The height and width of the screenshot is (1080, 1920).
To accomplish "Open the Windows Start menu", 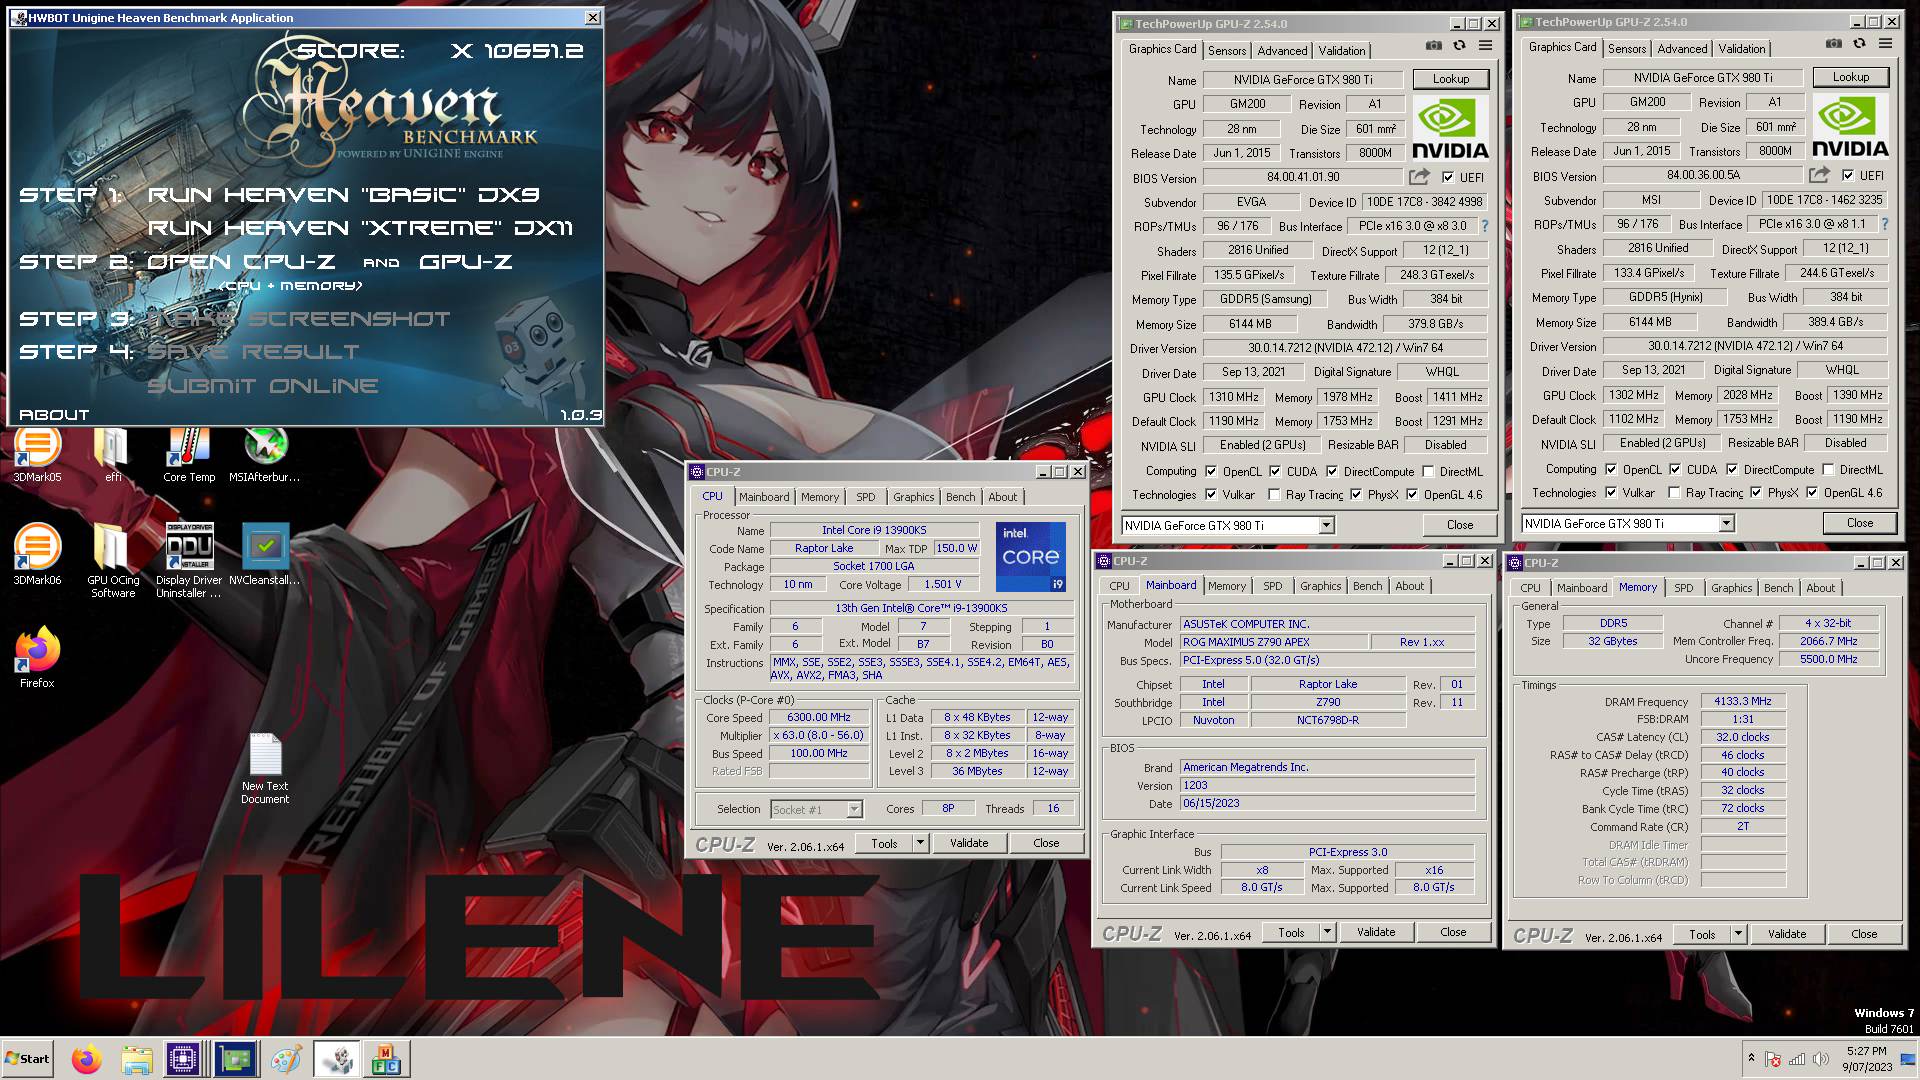I will click(x=27, y=1059).
